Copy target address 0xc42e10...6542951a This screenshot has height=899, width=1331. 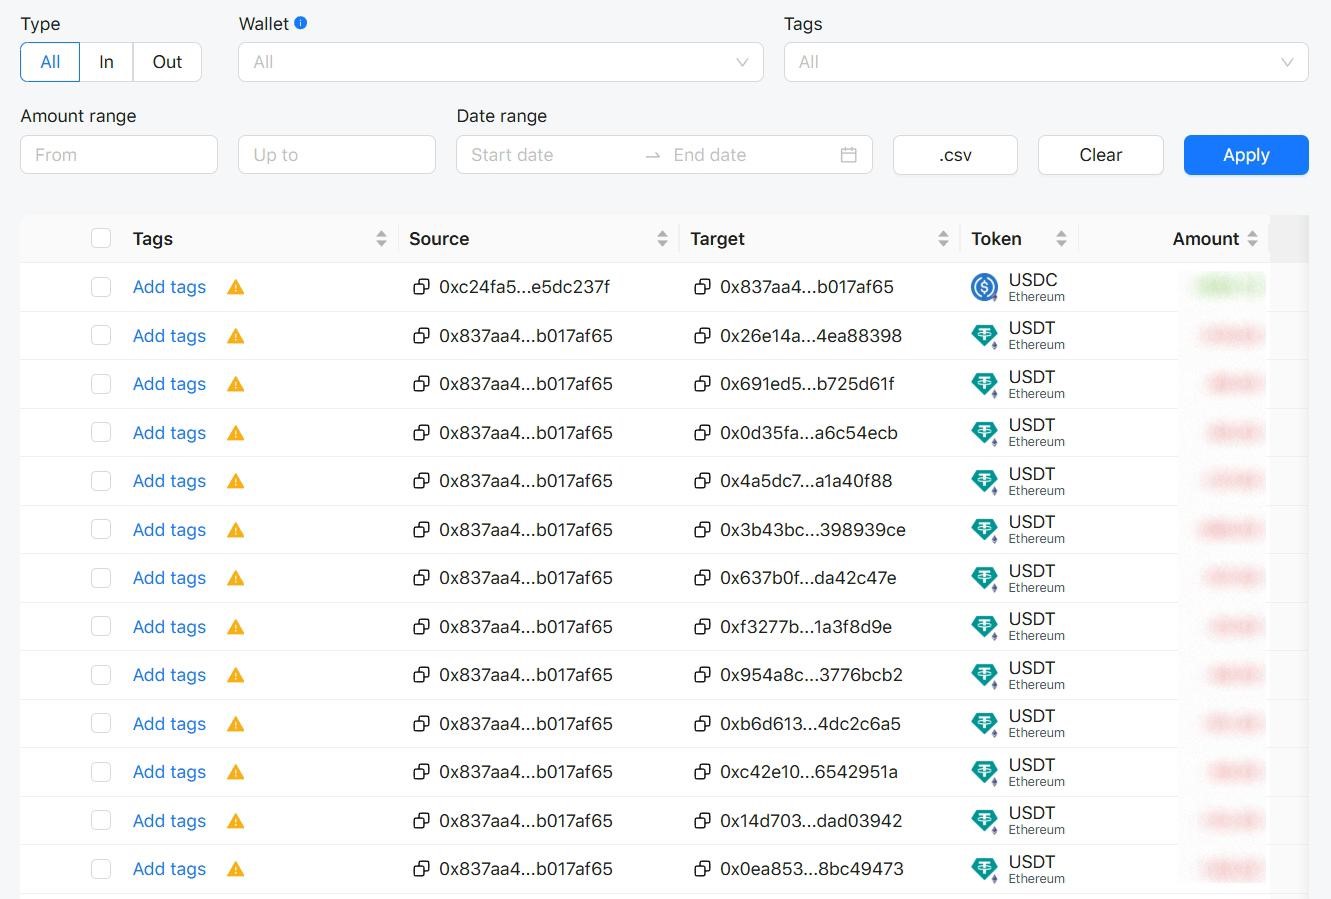(702, 772)
